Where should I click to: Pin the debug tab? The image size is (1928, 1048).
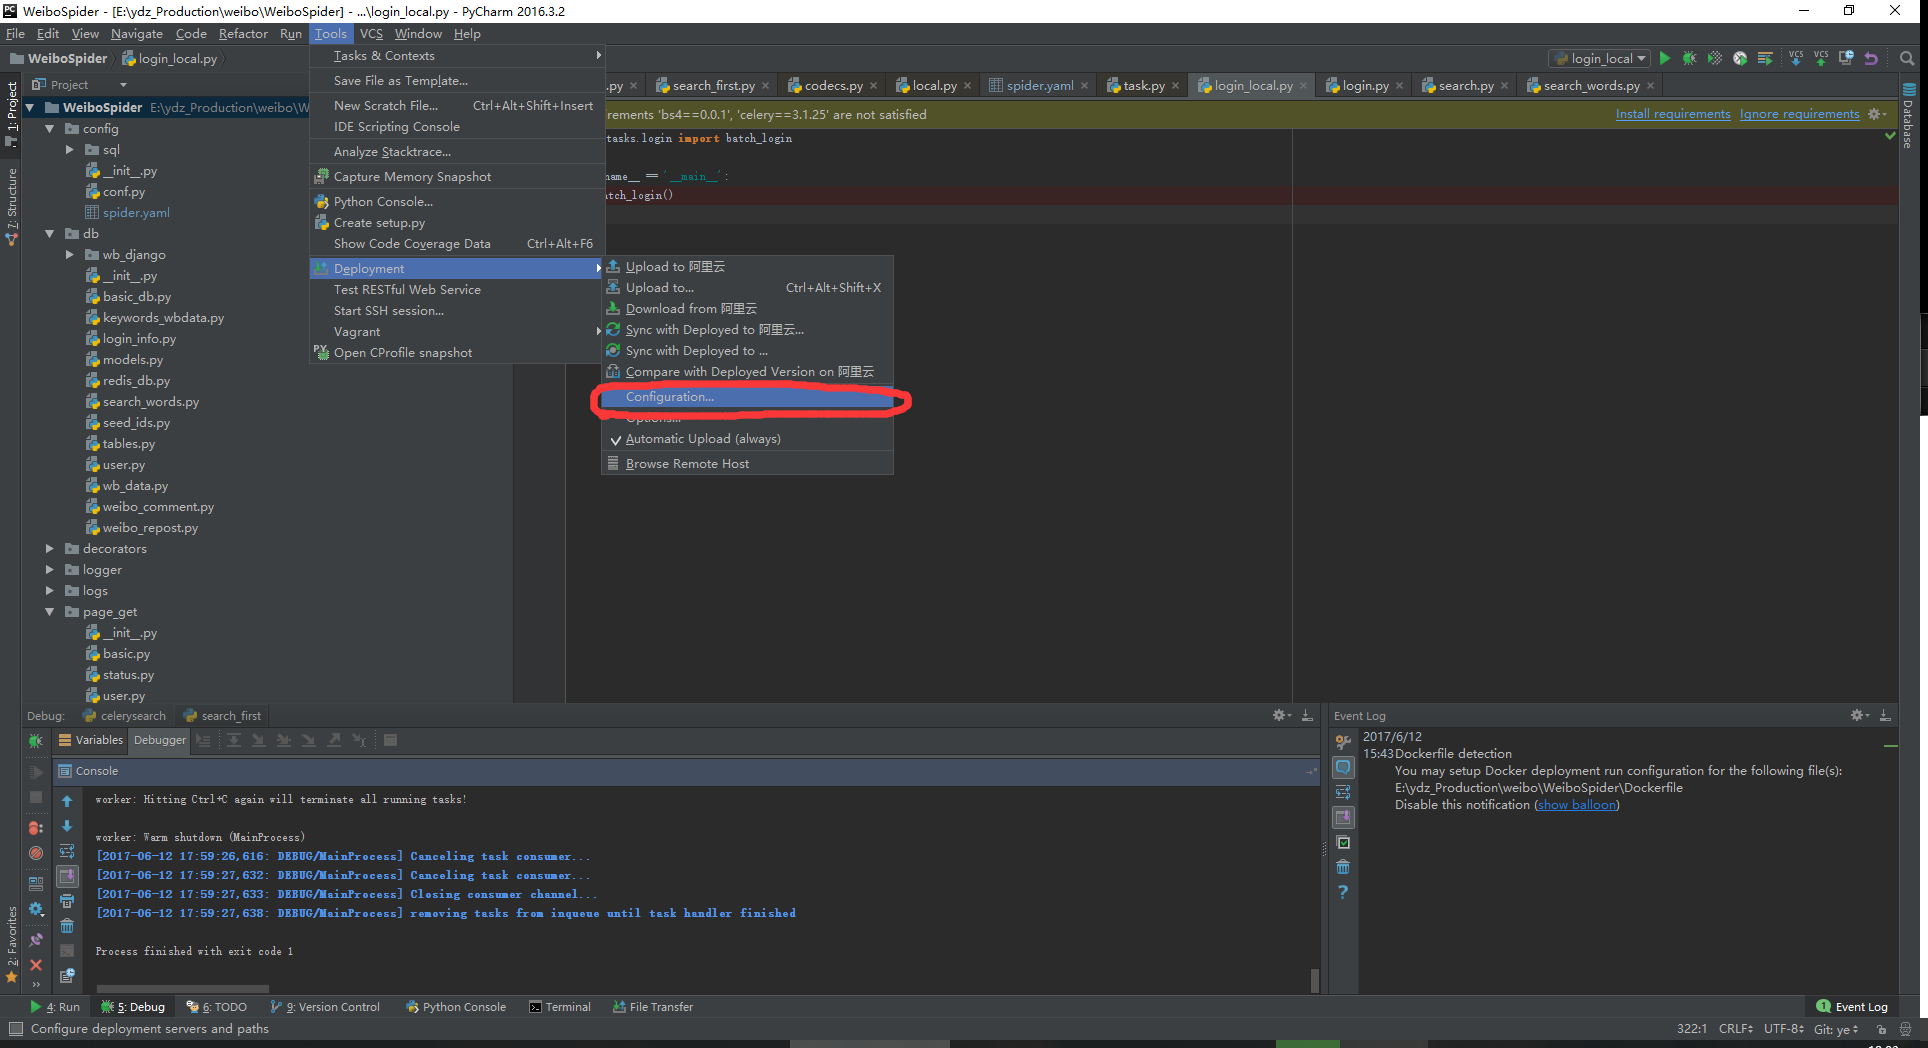pyautogui.click(x=36, y=940)
